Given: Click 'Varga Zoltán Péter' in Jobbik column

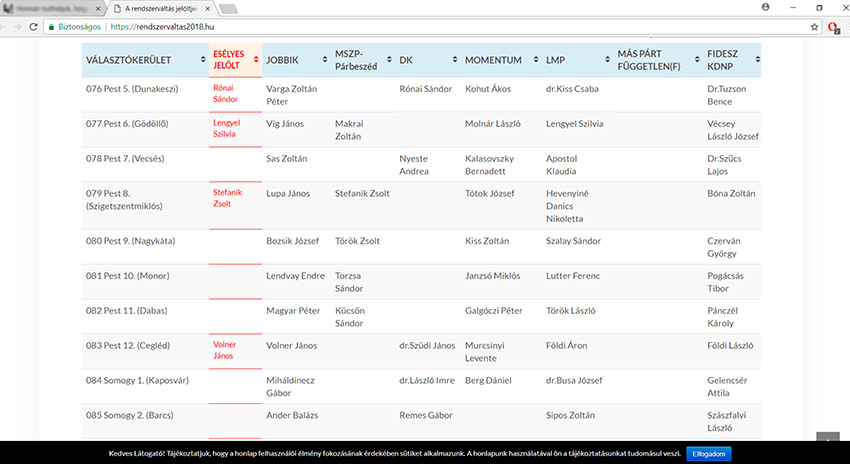Looking at the screenshot, I should tap(292, 95).
